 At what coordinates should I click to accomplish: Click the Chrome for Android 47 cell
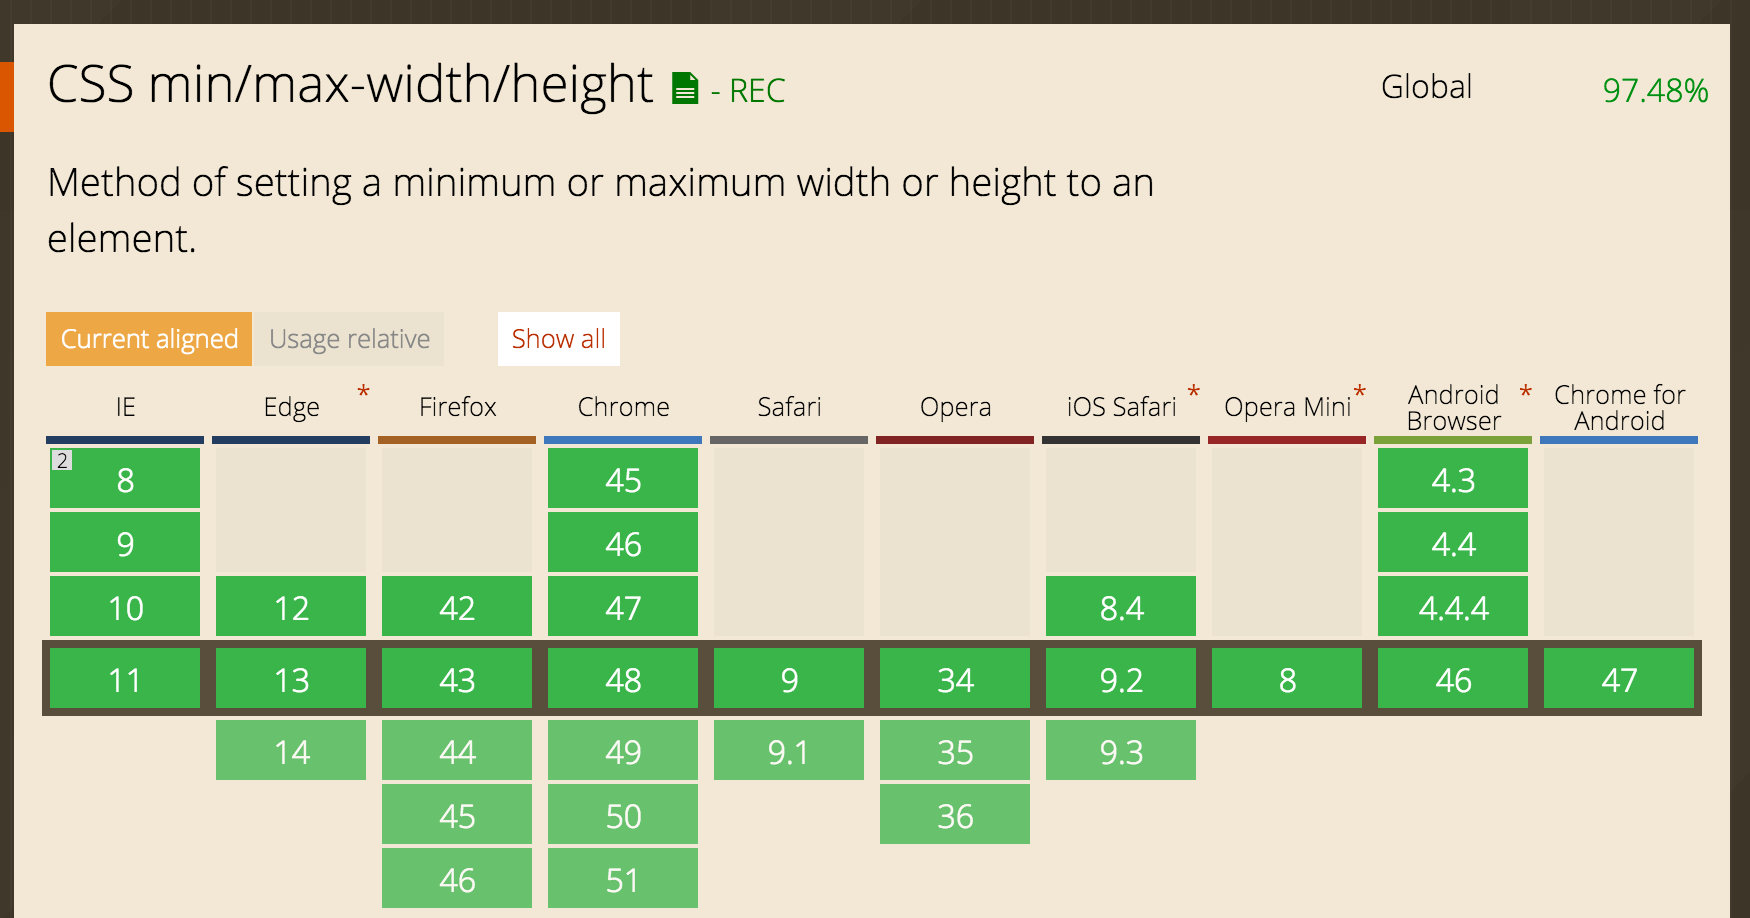click(1619, 680)
